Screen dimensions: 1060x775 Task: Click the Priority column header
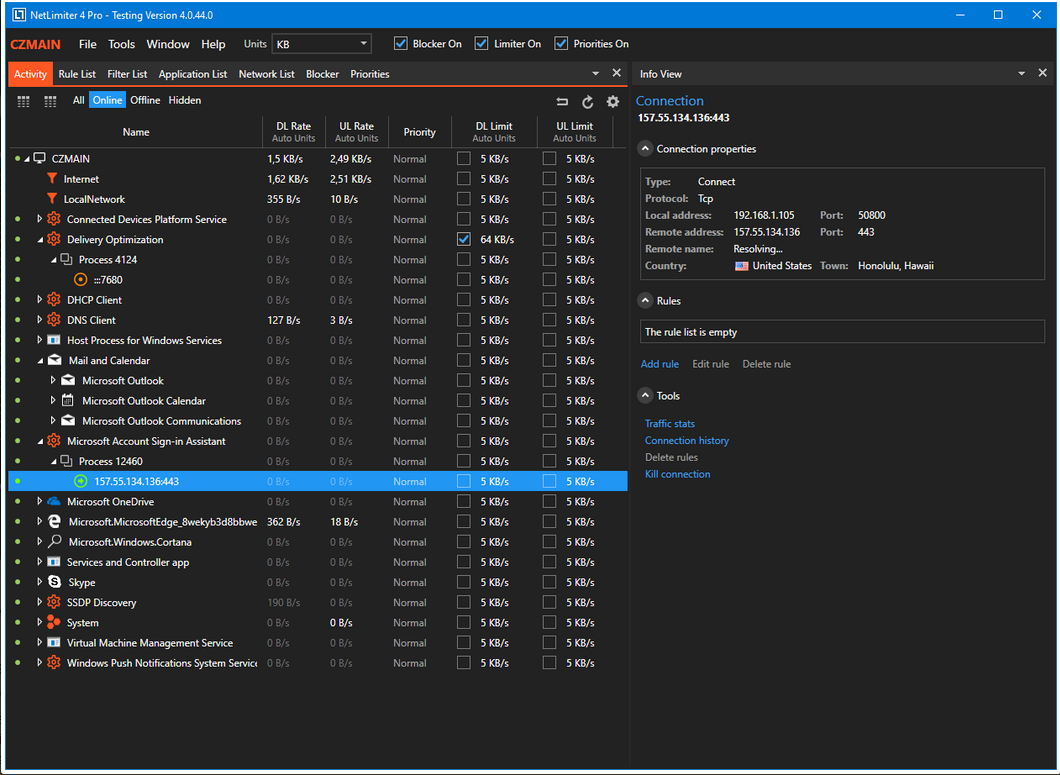point(420,132)
